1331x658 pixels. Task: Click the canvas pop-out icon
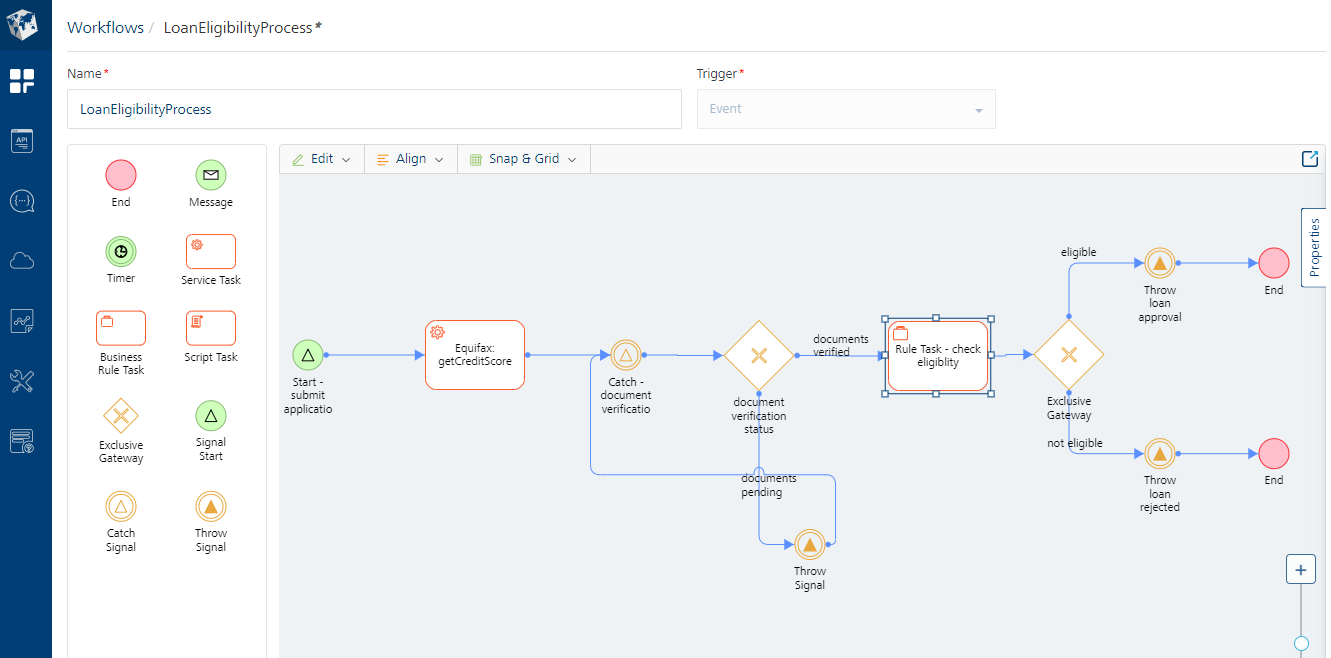(x=1309, y=159)
